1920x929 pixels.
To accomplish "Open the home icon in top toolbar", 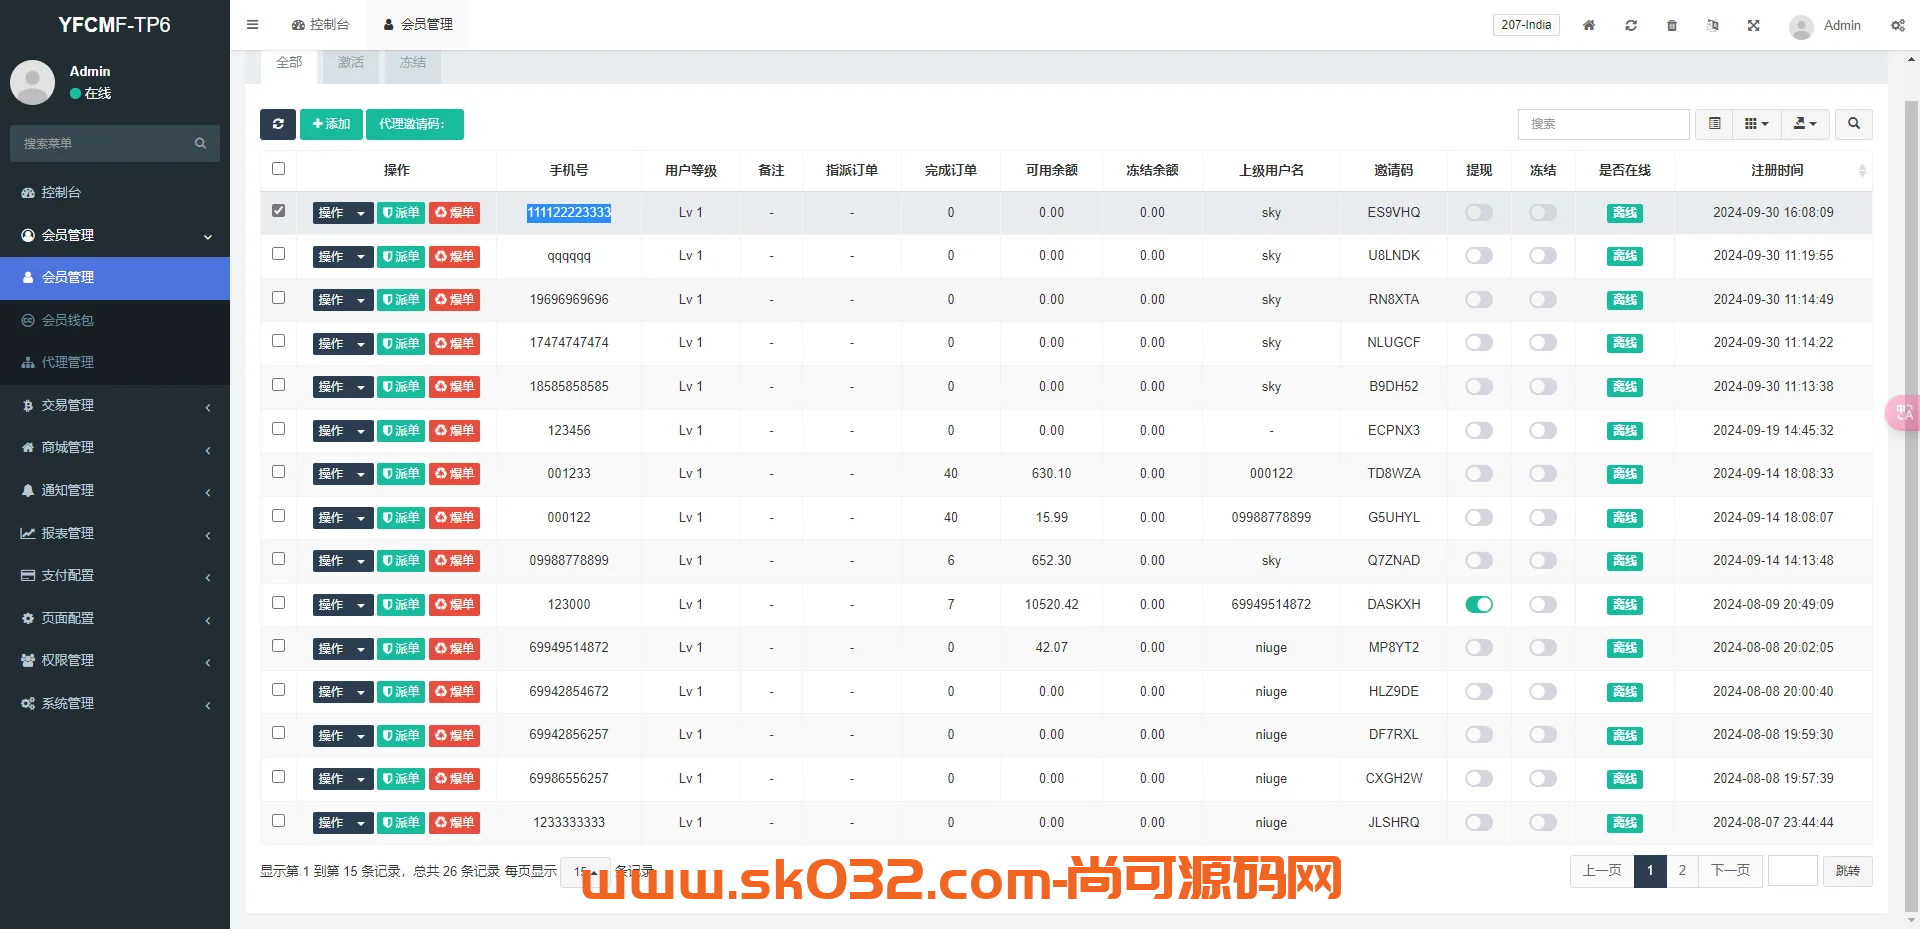I will pyautogui.click(x=1588, y=25).
